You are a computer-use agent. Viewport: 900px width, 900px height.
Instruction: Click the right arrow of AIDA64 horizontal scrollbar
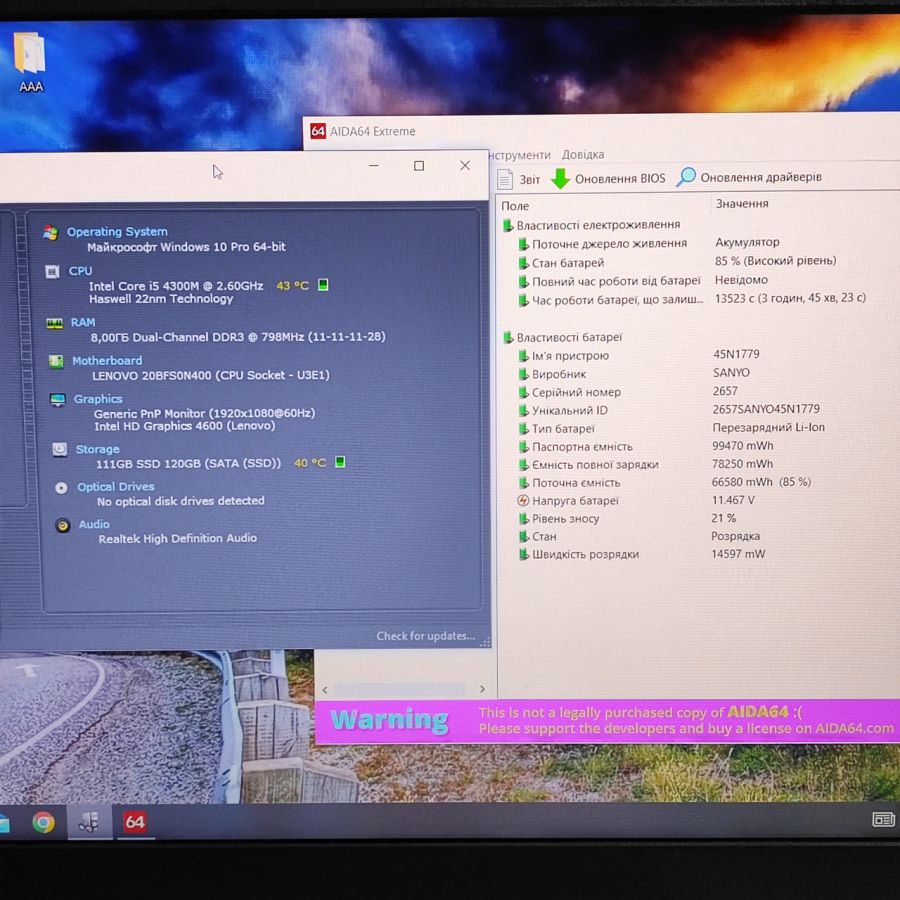pos(482,689)
